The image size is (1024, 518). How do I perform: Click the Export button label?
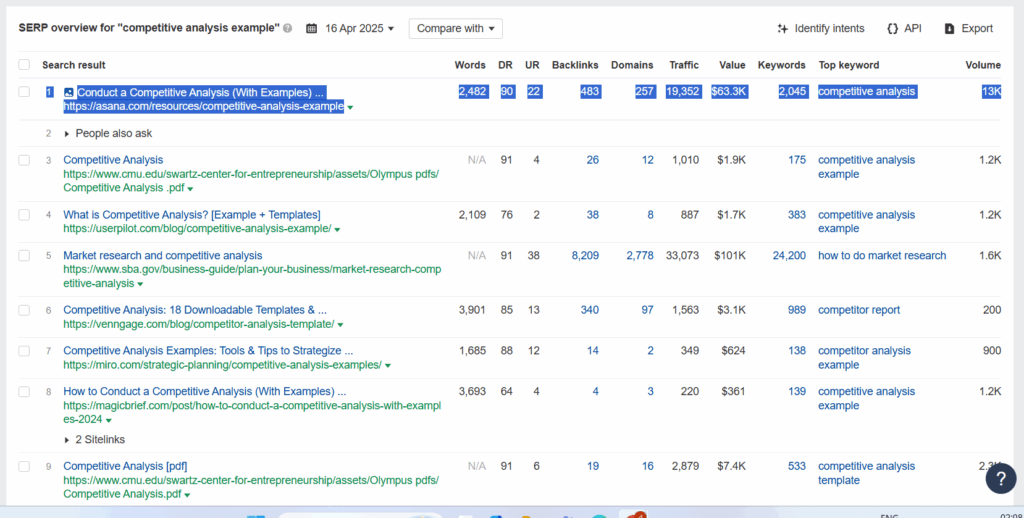pos(977,29)
